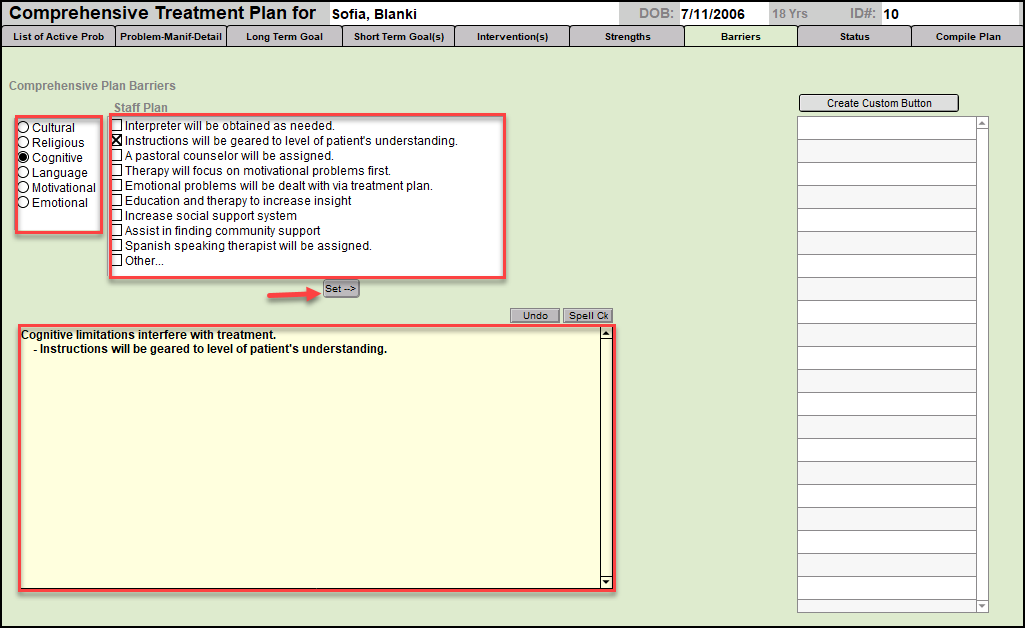Click the Set --> button

[x=341, y=289]
